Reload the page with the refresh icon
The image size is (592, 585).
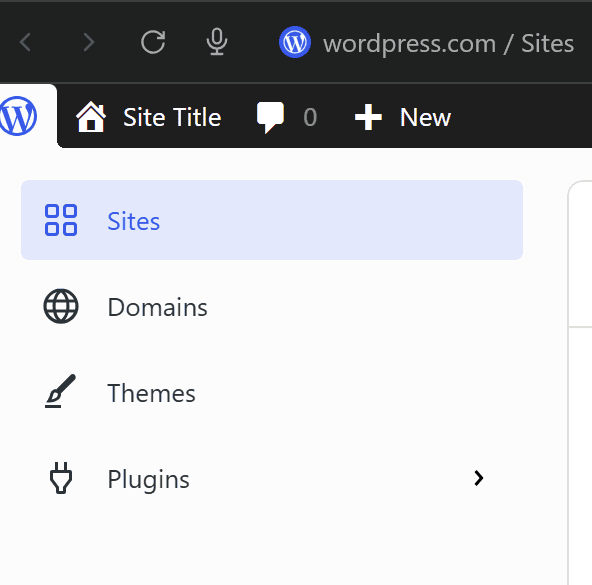point(153,42)
